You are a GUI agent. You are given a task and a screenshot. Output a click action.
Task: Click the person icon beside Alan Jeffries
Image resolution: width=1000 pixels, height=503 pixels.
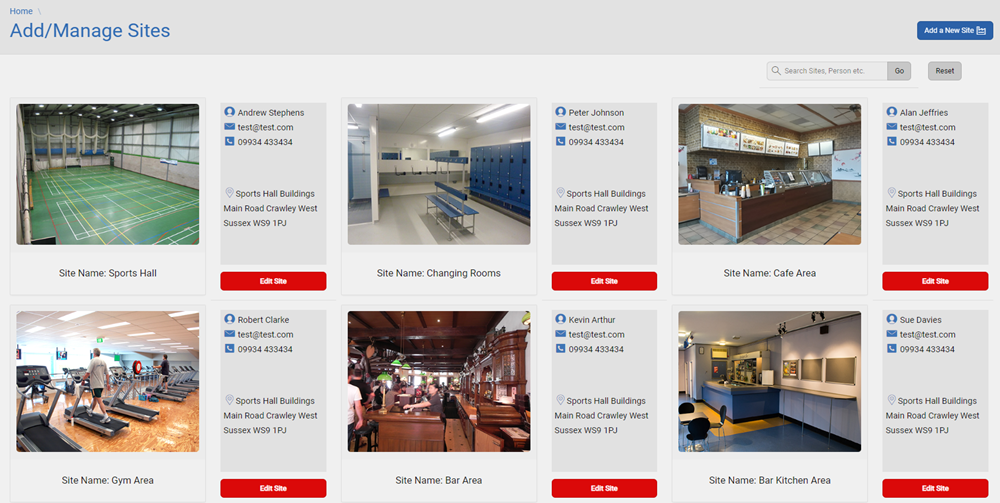click(x=892, y=112)
